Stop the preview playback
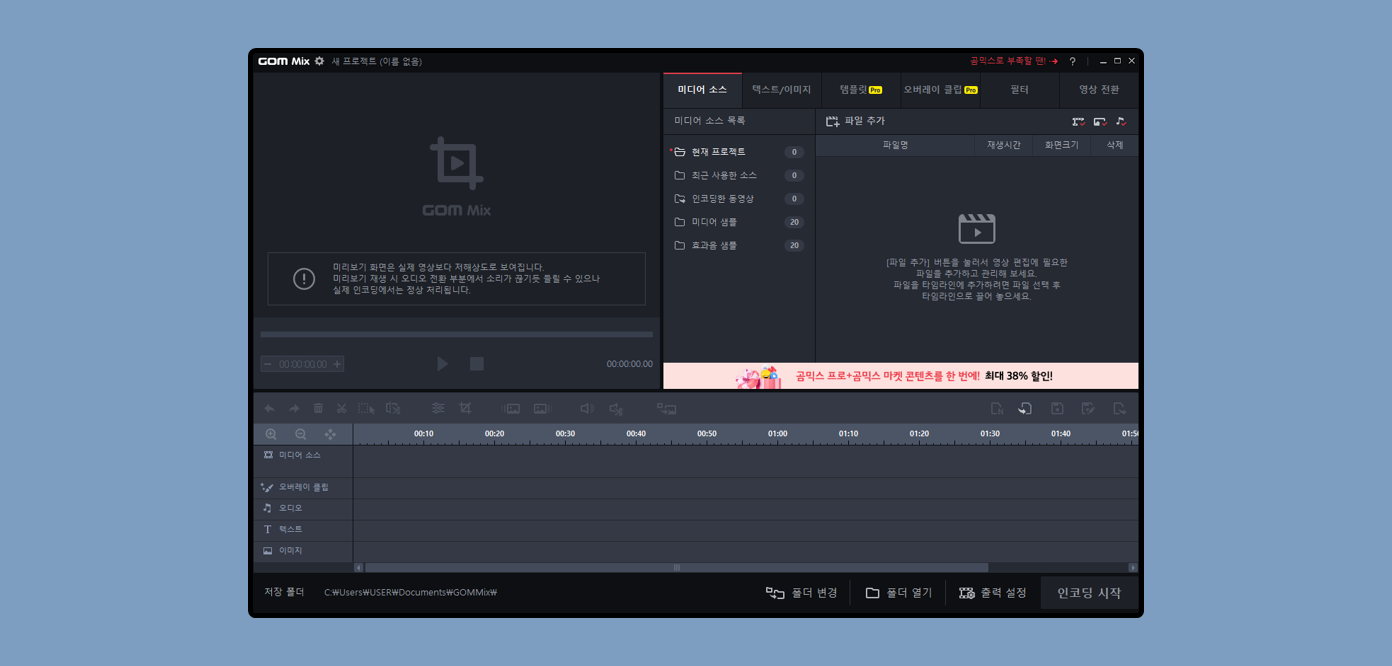 477,364
